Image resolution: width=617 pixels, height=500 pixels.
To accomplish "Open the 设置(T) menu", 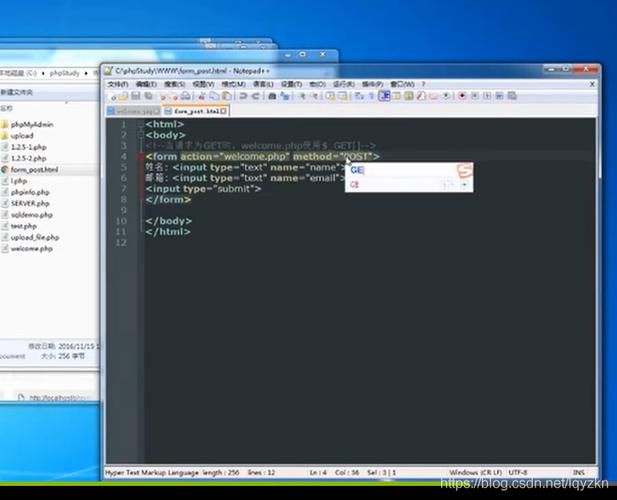I will tap(291, 84).
